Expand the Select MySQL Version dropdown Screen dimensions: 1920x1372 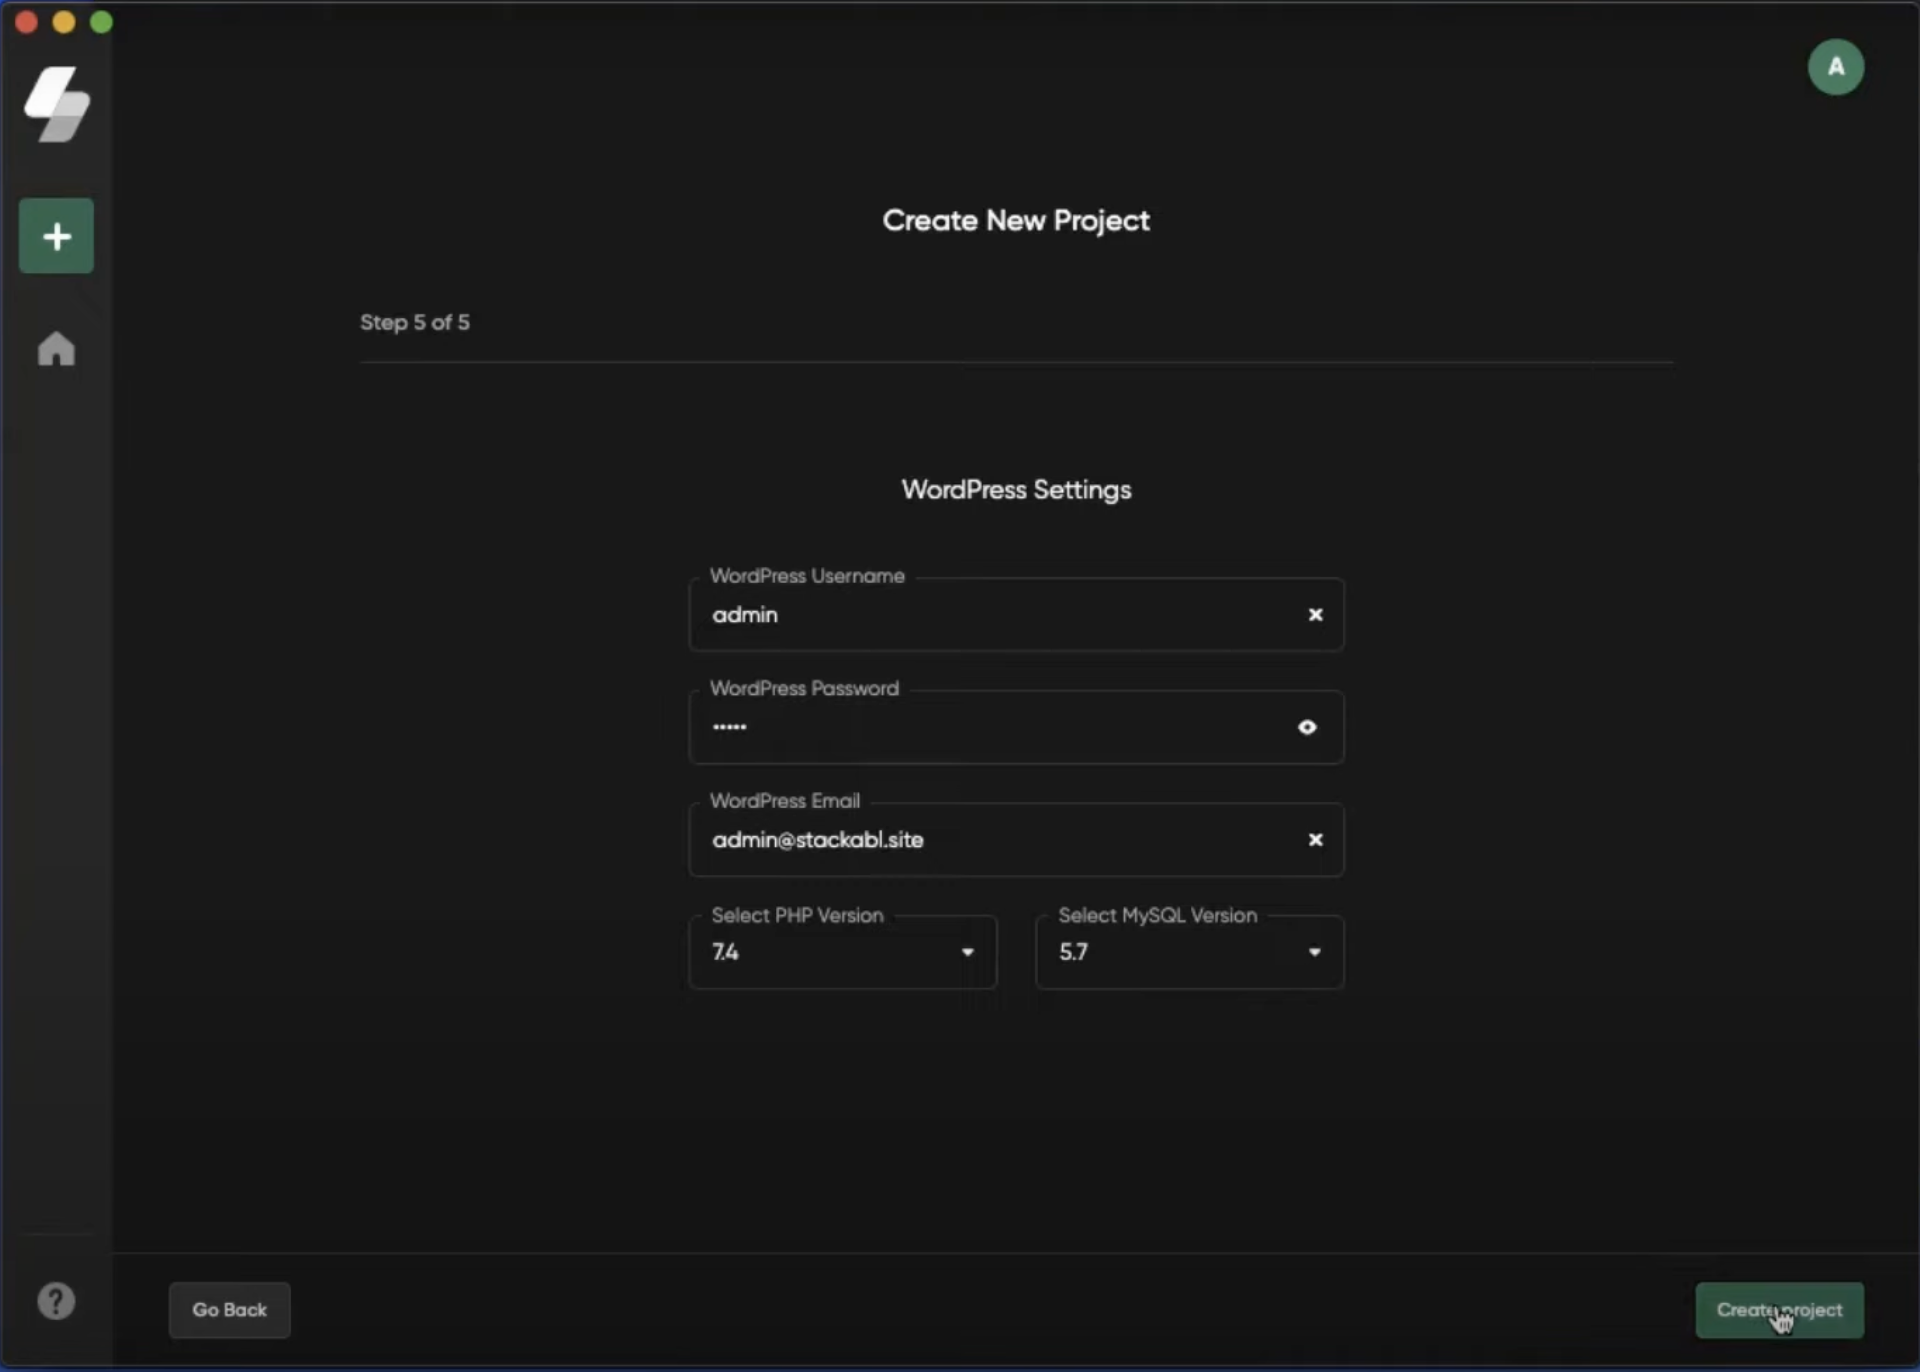pyautogui.click(x=1314, y=952)
